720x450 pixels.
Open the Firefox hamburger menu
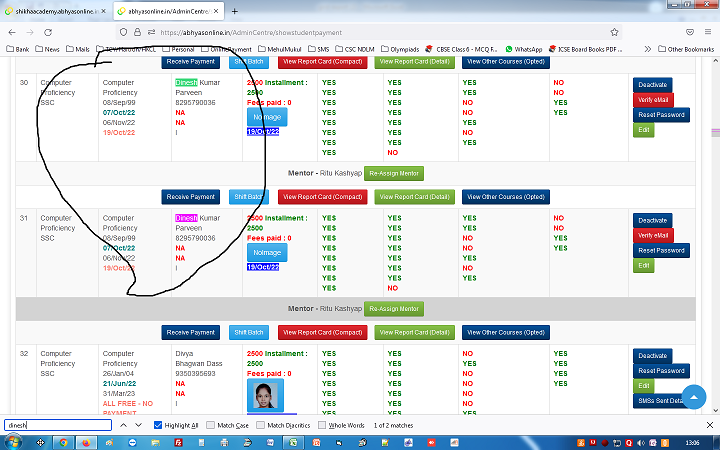[x=708, y=31]
